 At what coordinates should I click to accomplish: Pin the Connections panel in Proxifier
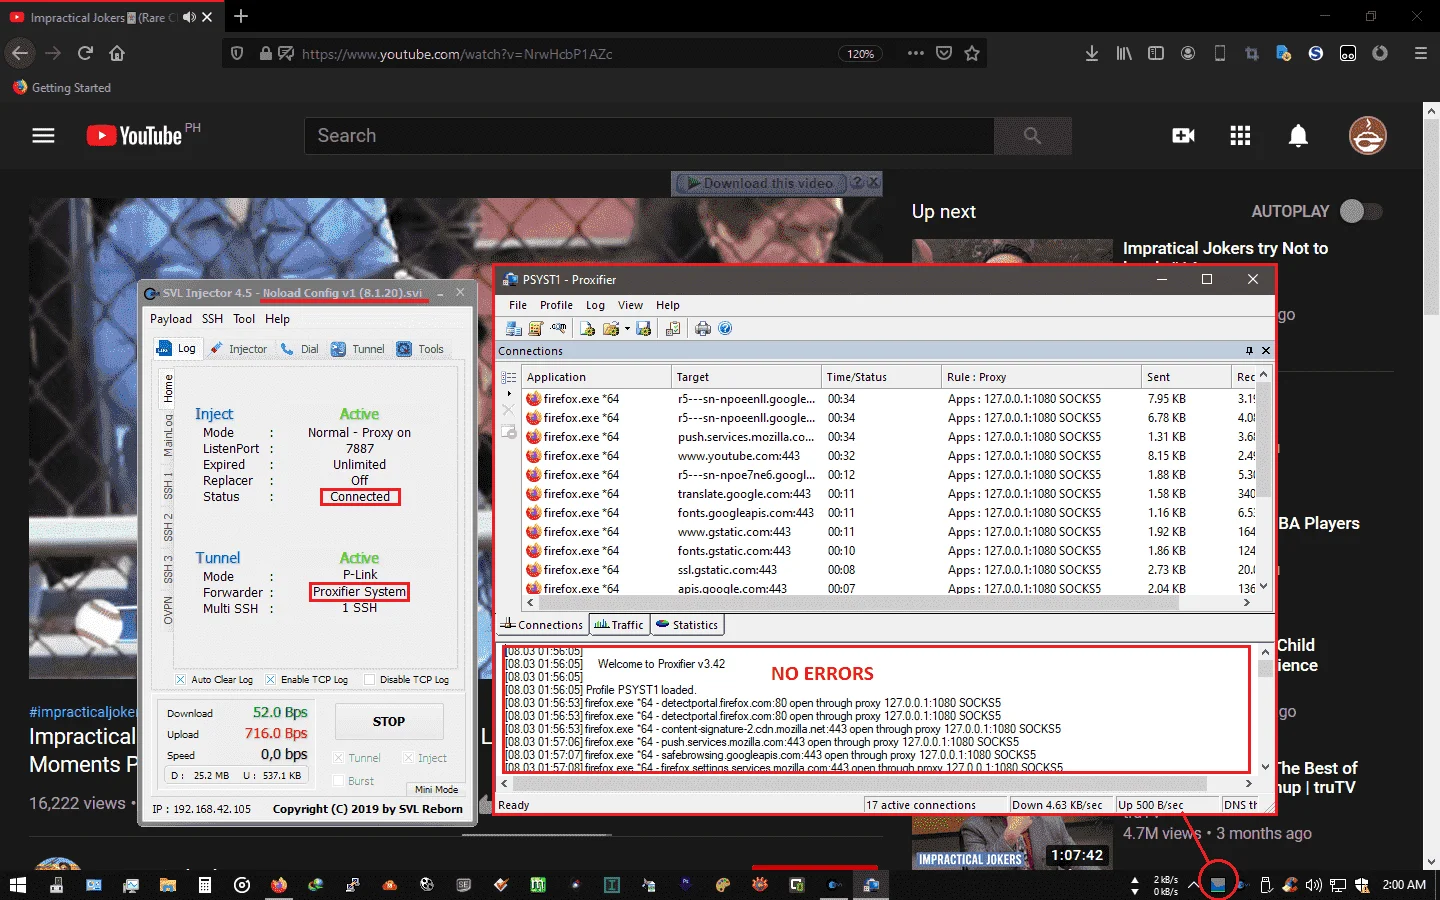[x=1249, y=351]
